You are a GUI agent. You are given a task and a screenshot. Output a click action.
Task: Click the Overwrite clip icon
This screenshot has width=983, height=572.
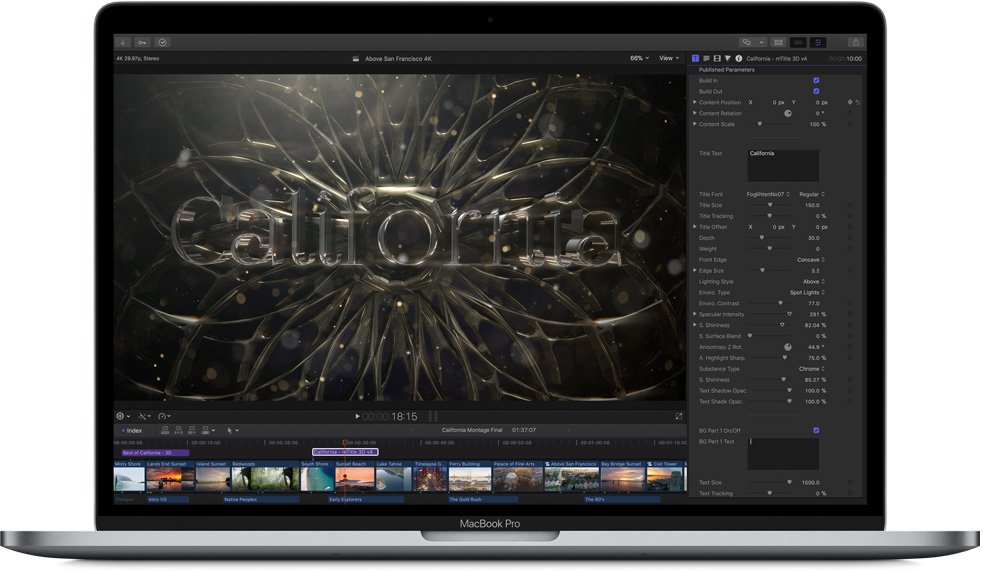point(205,430)
